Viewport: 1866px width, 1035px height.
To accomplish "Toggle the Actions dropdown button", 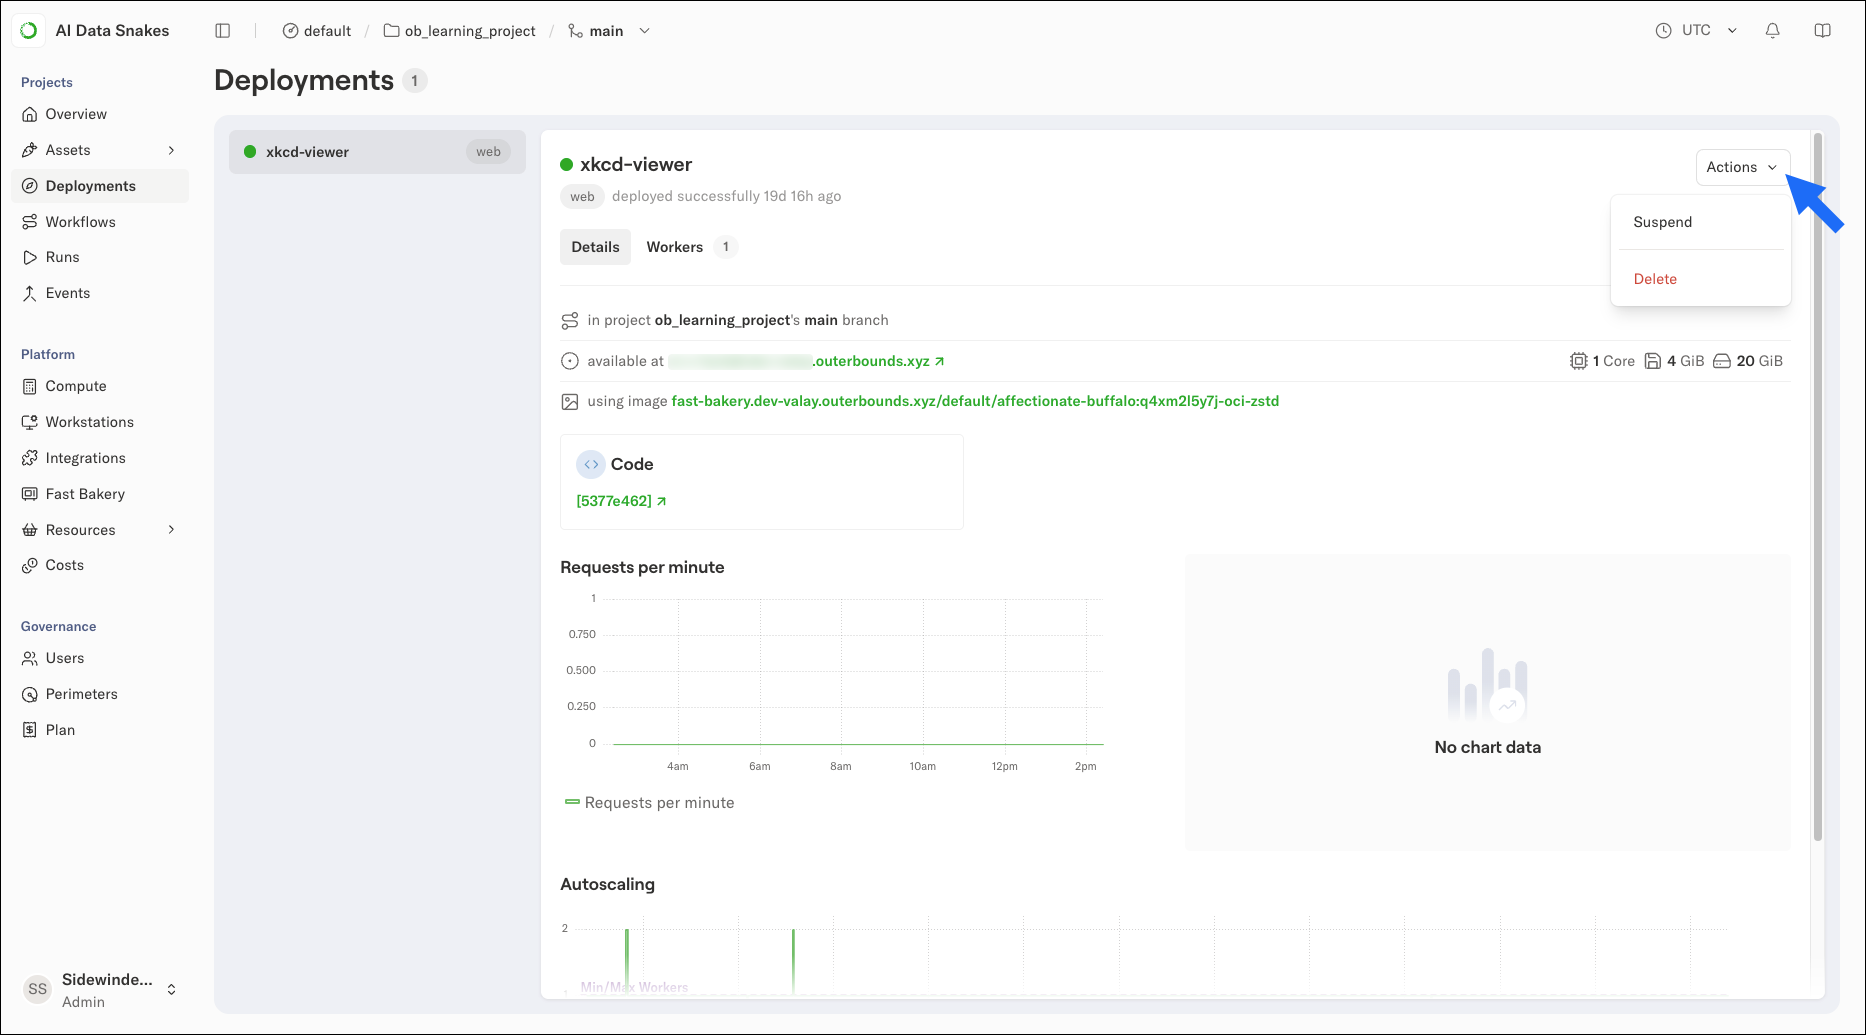I will pyautogui.click(x=1743, y=167).
